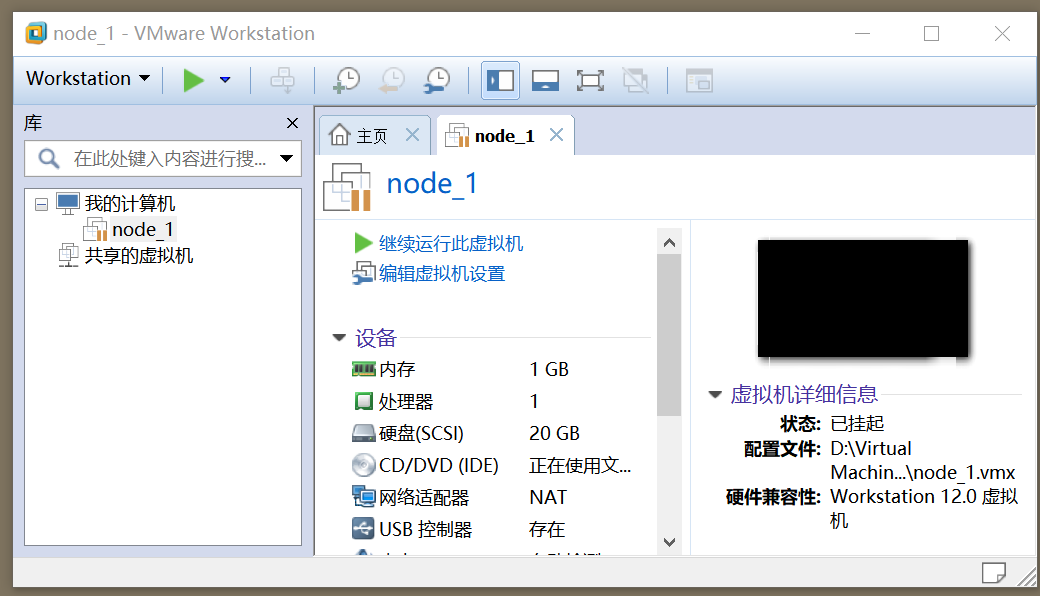The height and width of the screenshot is (596, 1040).
Task: Select the USB 控制器 device row
Action: (x=491, y=529)
